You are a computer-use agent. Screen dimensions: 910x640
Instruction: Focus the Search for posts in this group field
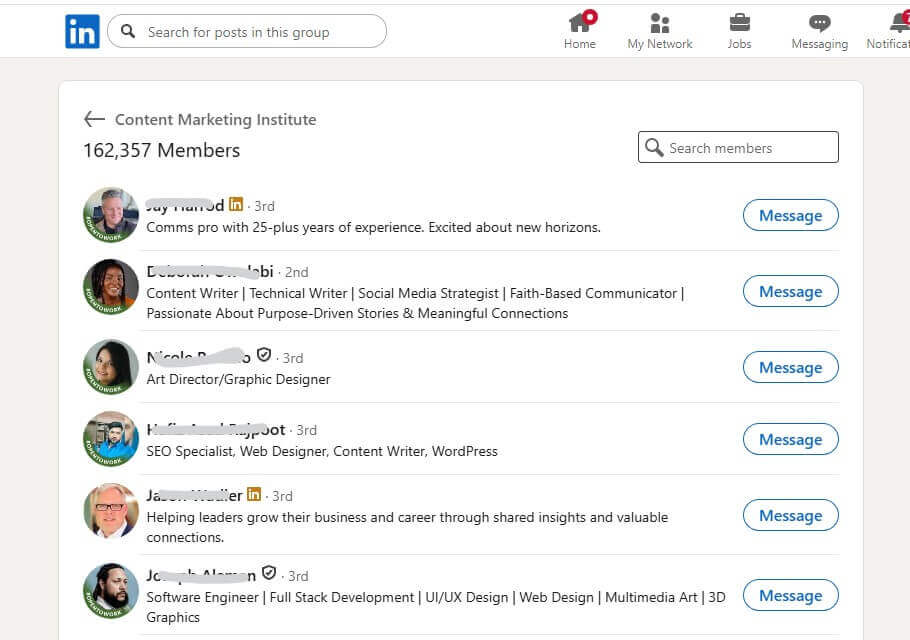pyautogui.click(x=247, y=31)
